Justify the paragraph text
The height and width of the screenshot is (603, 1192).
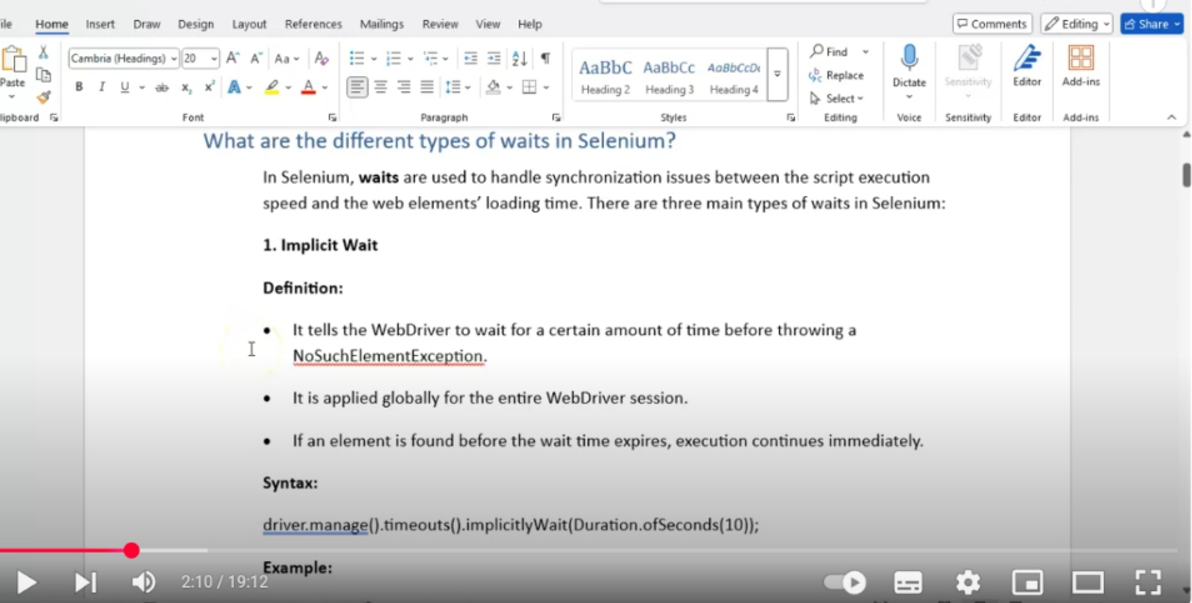(x=427, y=87)
